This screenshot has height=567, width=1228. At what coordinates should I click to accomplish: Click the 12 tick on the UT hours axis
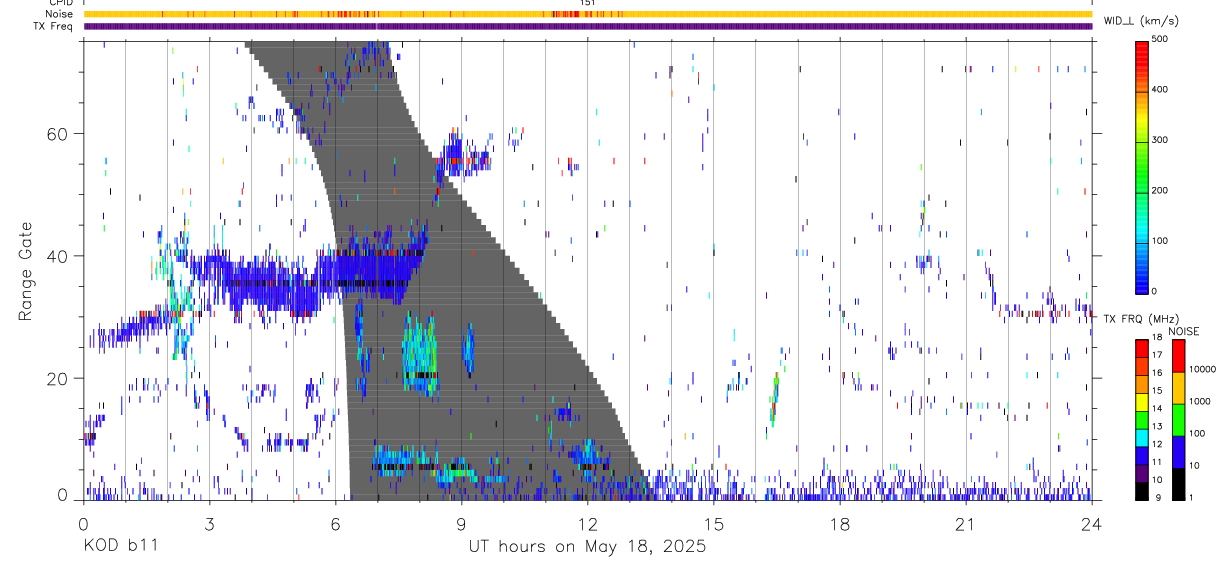(587, 523)
